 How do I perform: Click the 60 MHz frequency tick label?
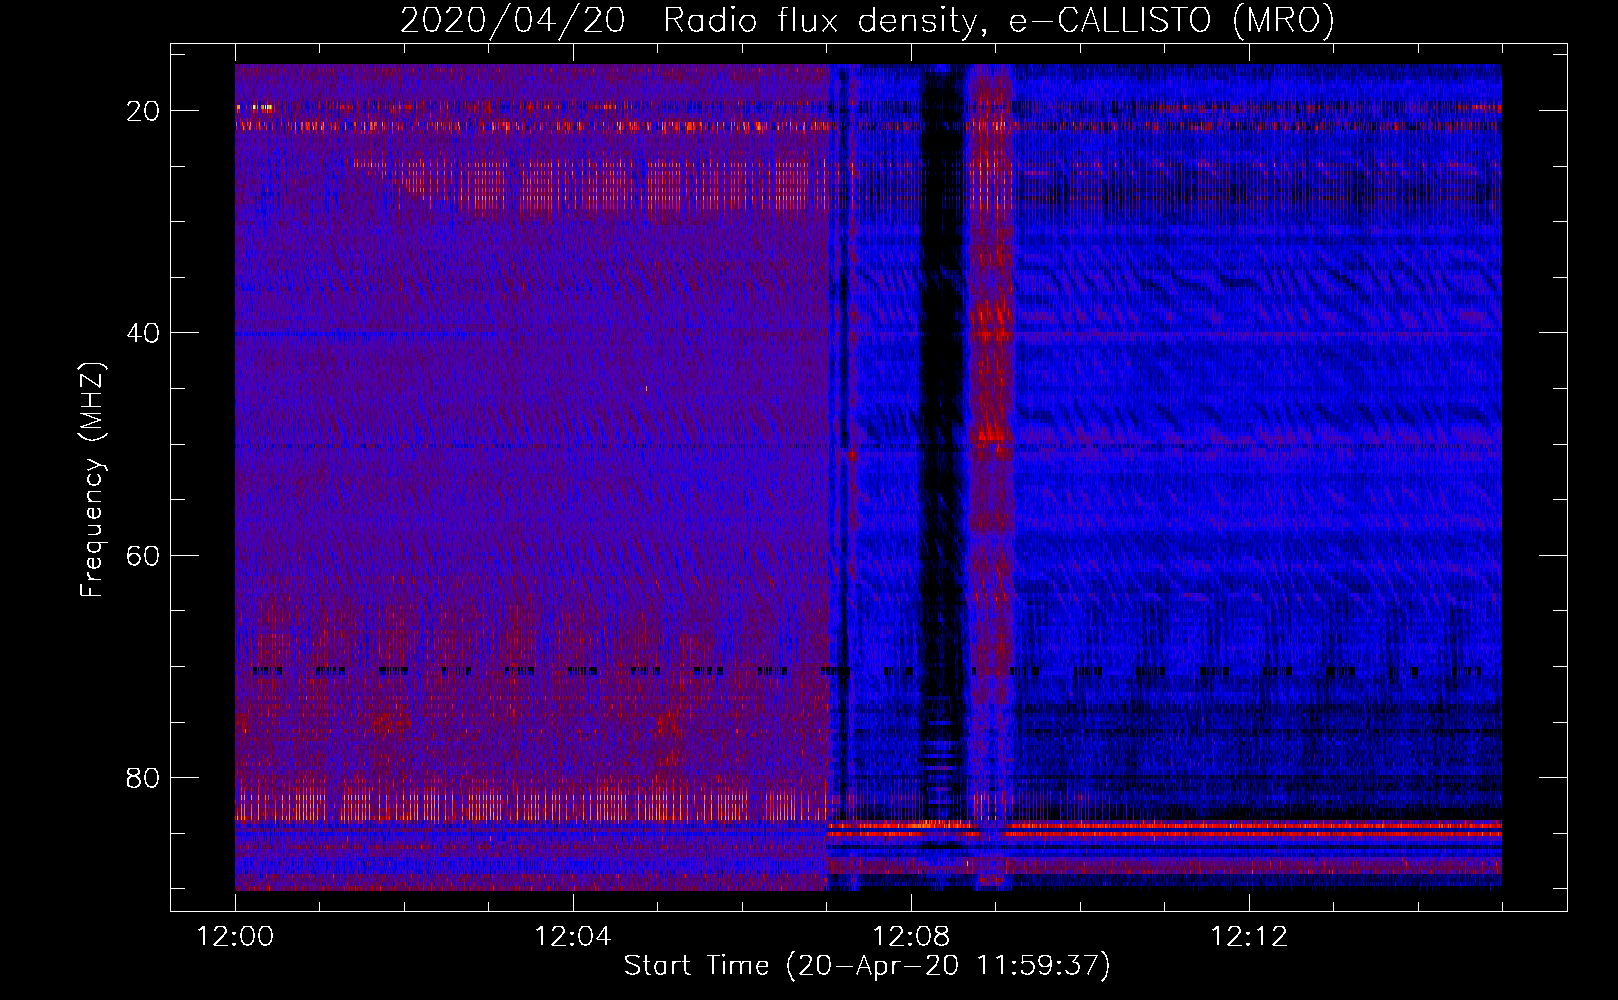tap(143, 555)
